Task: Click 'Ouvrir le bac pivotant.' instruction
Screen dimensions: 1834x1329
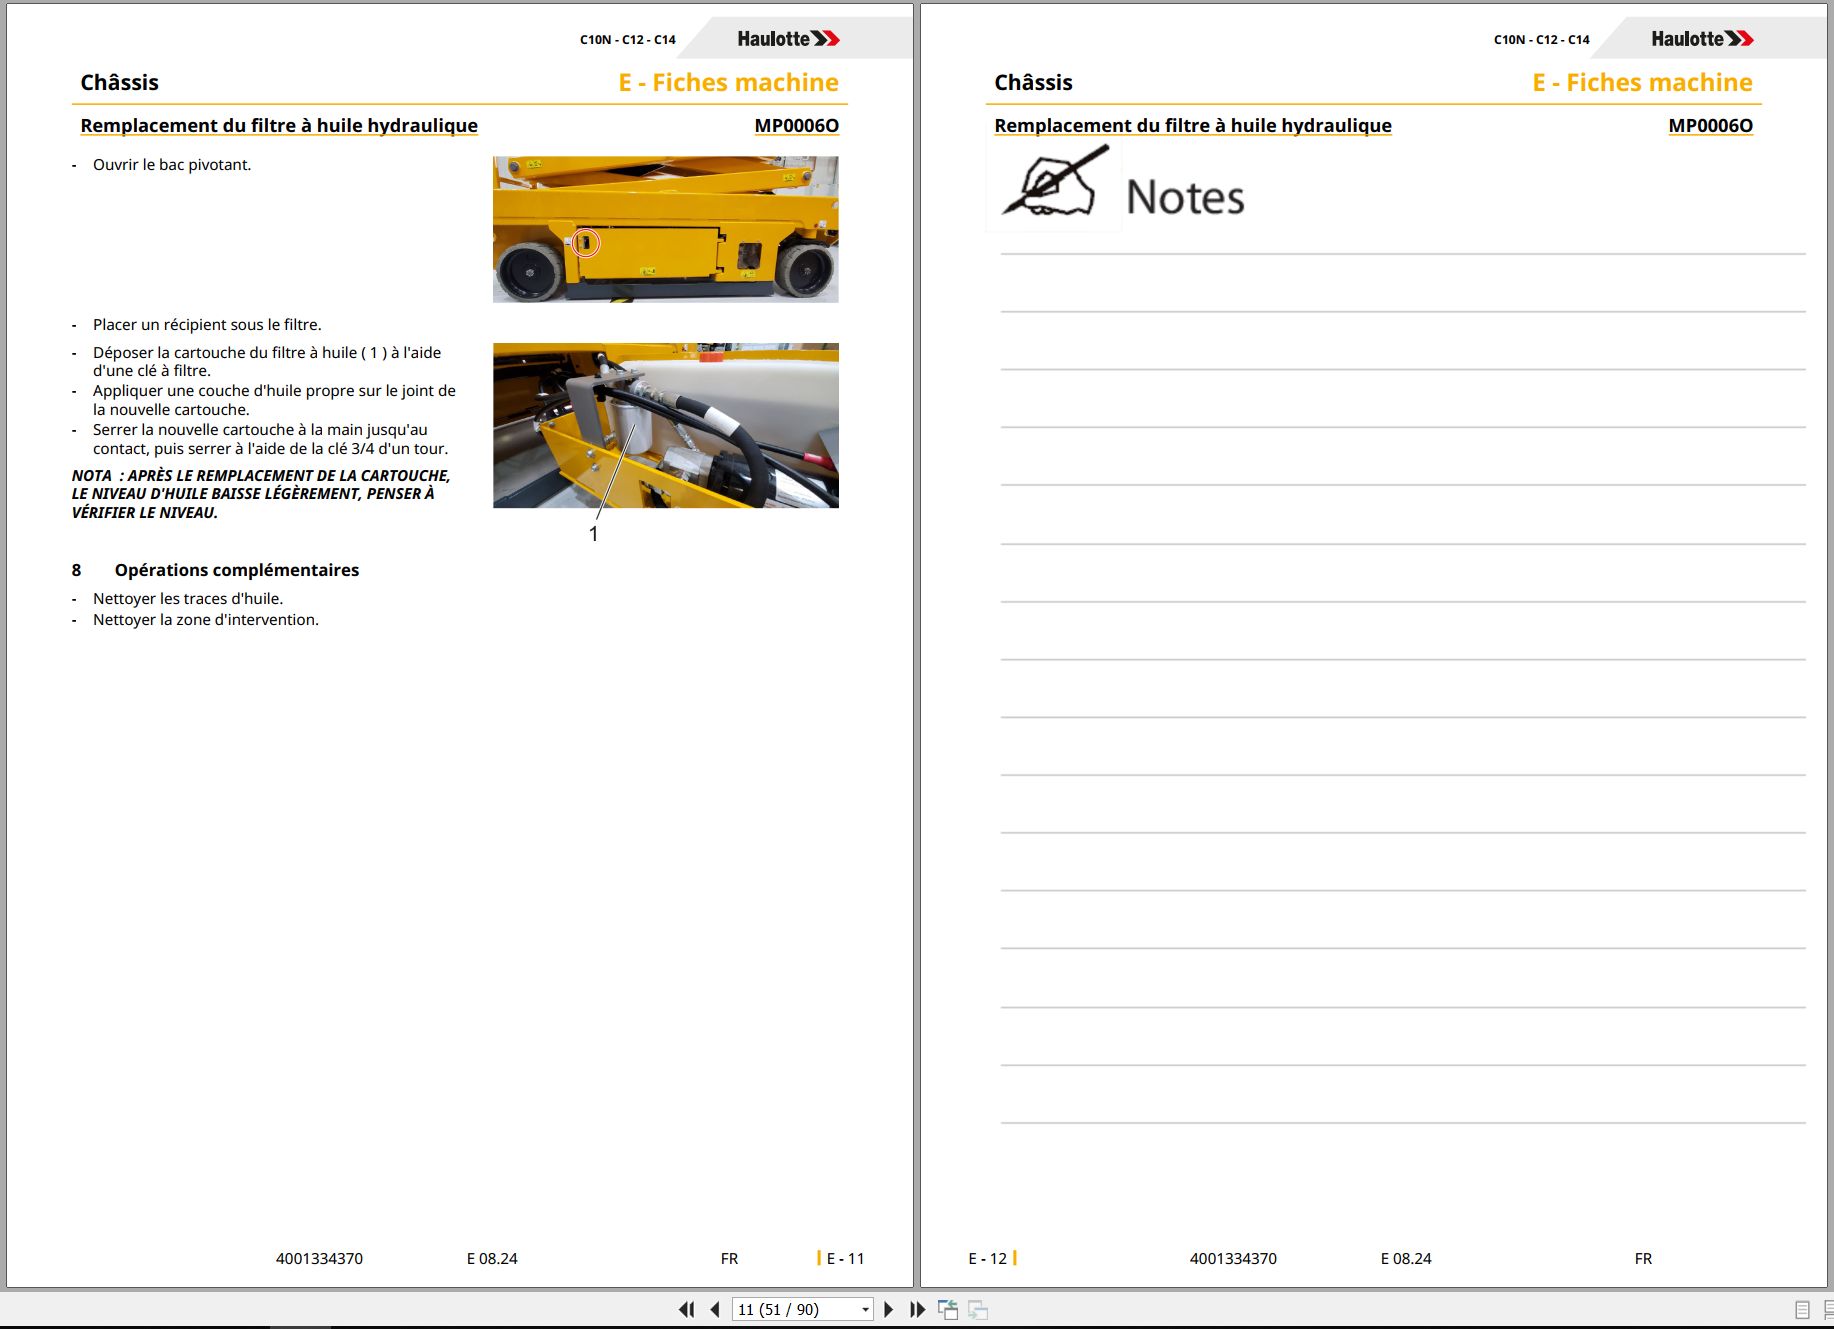Action: click(172, 164)
